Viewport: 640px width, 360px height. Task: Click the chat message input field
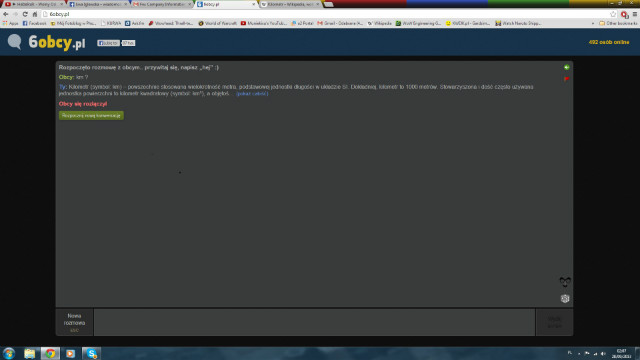click(x=314, y=322)
